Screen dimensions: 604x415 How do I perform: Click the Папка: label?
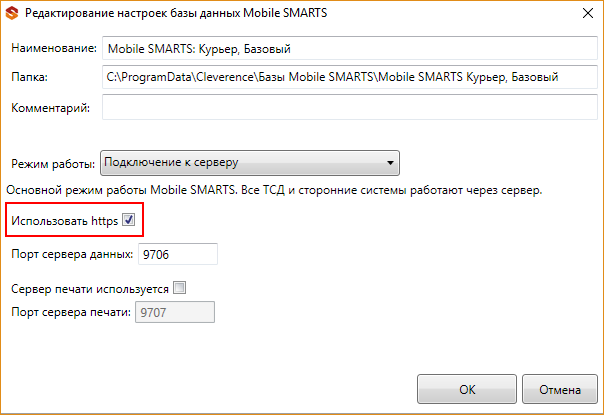(x=29, y=77)
